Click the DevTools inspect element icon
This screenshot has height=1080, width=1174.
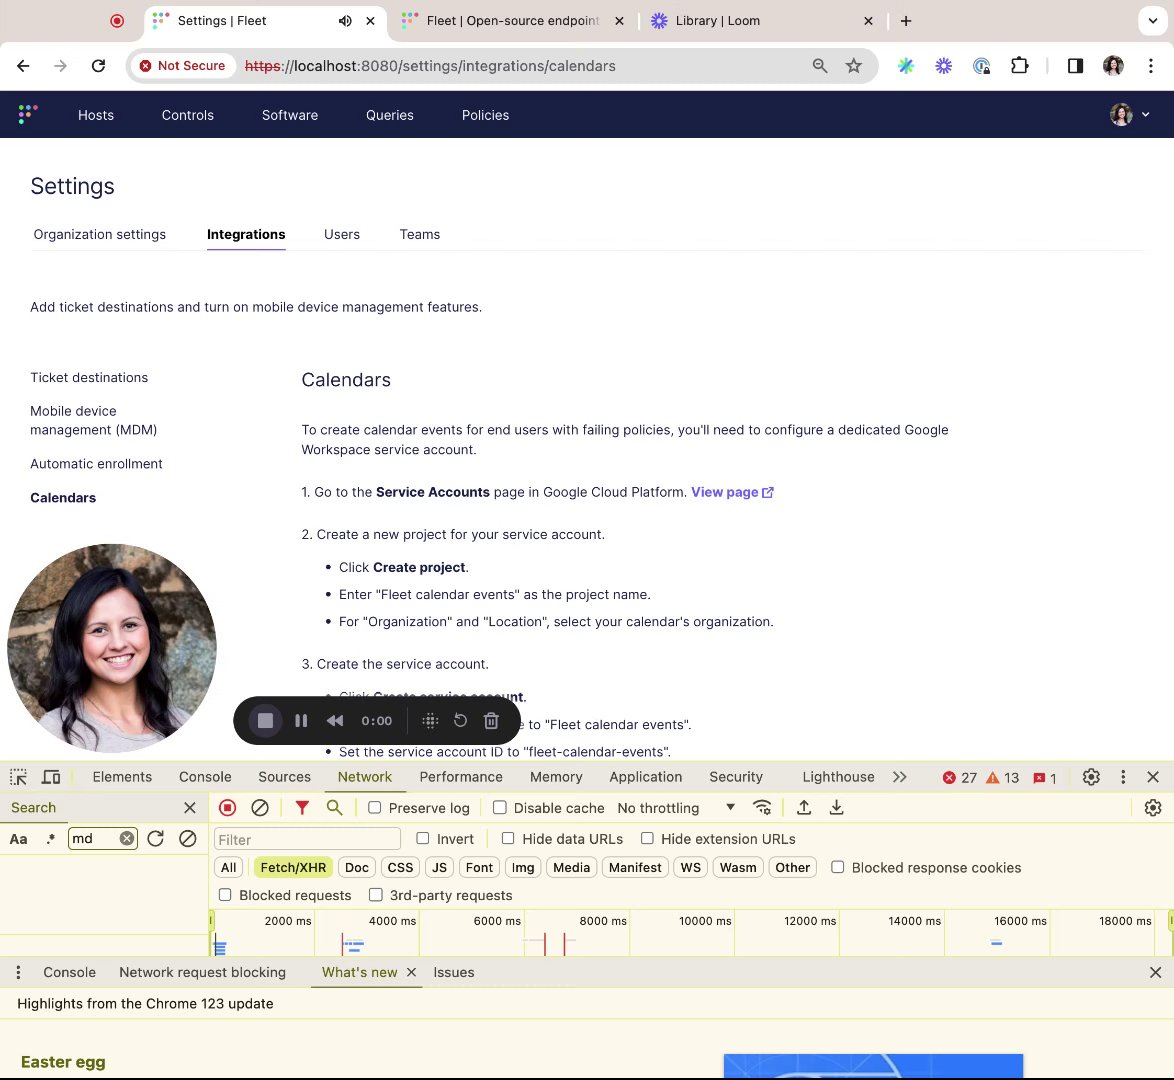coord(18,777)
